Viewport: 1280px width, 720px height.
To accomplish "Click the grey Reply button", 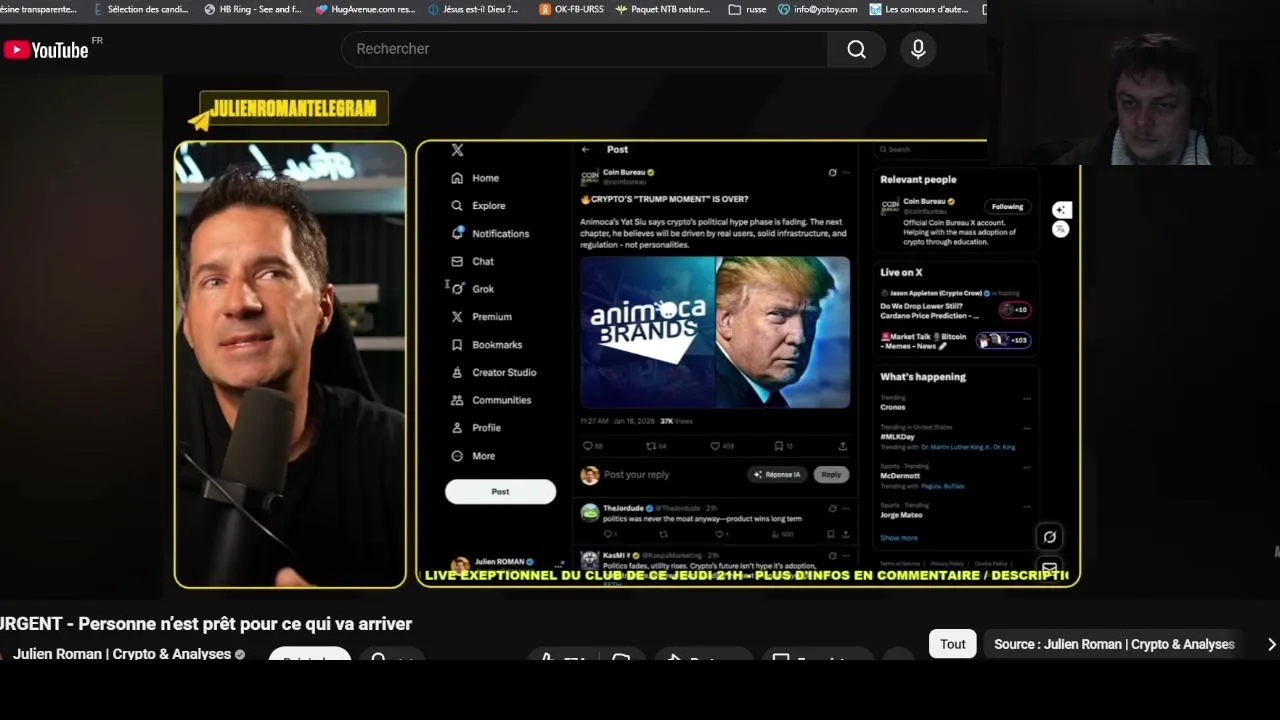I will click(x=831, y=475).
